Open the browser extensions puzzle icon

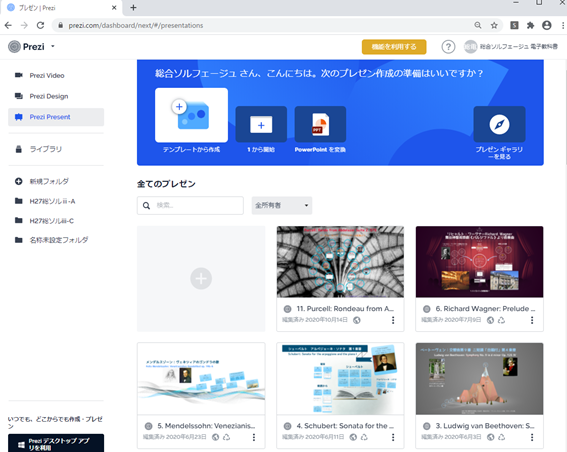click(530, 25)
